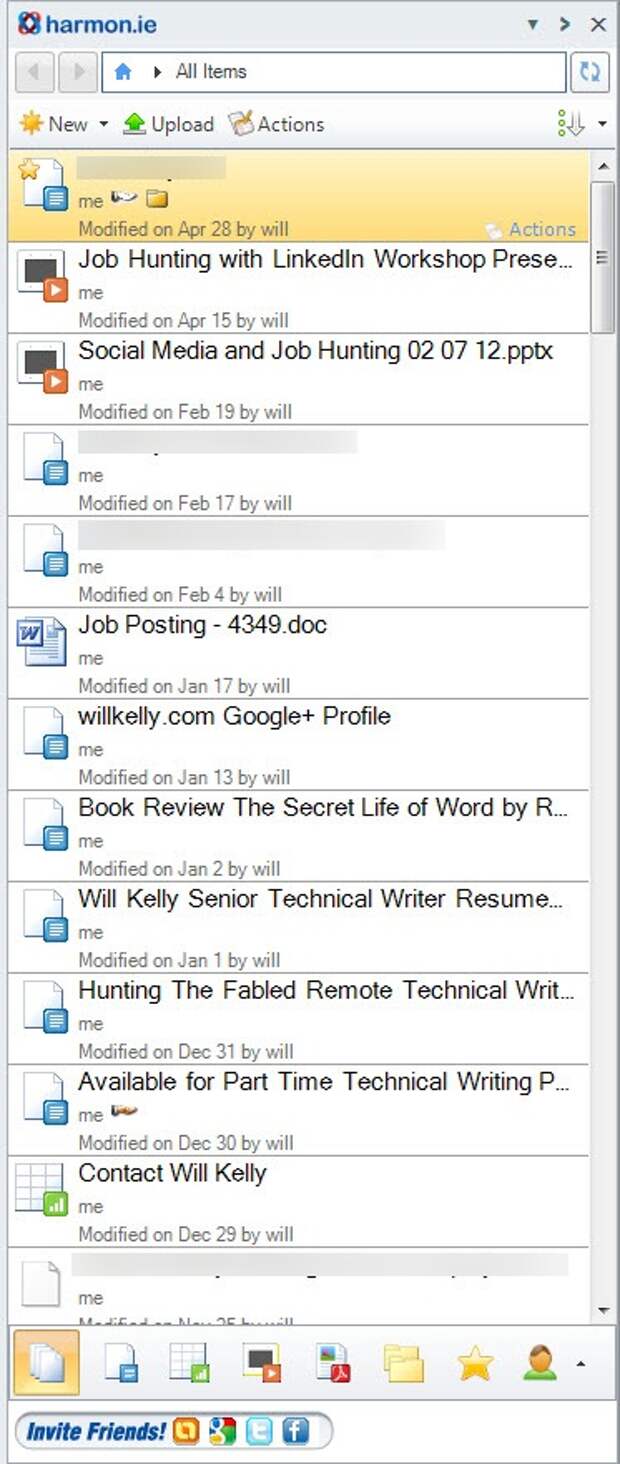The width and height of the screenshot is (620, 1464).
Task: Click the home icon in the breadcrumb bar
Action: pos(123,72)
